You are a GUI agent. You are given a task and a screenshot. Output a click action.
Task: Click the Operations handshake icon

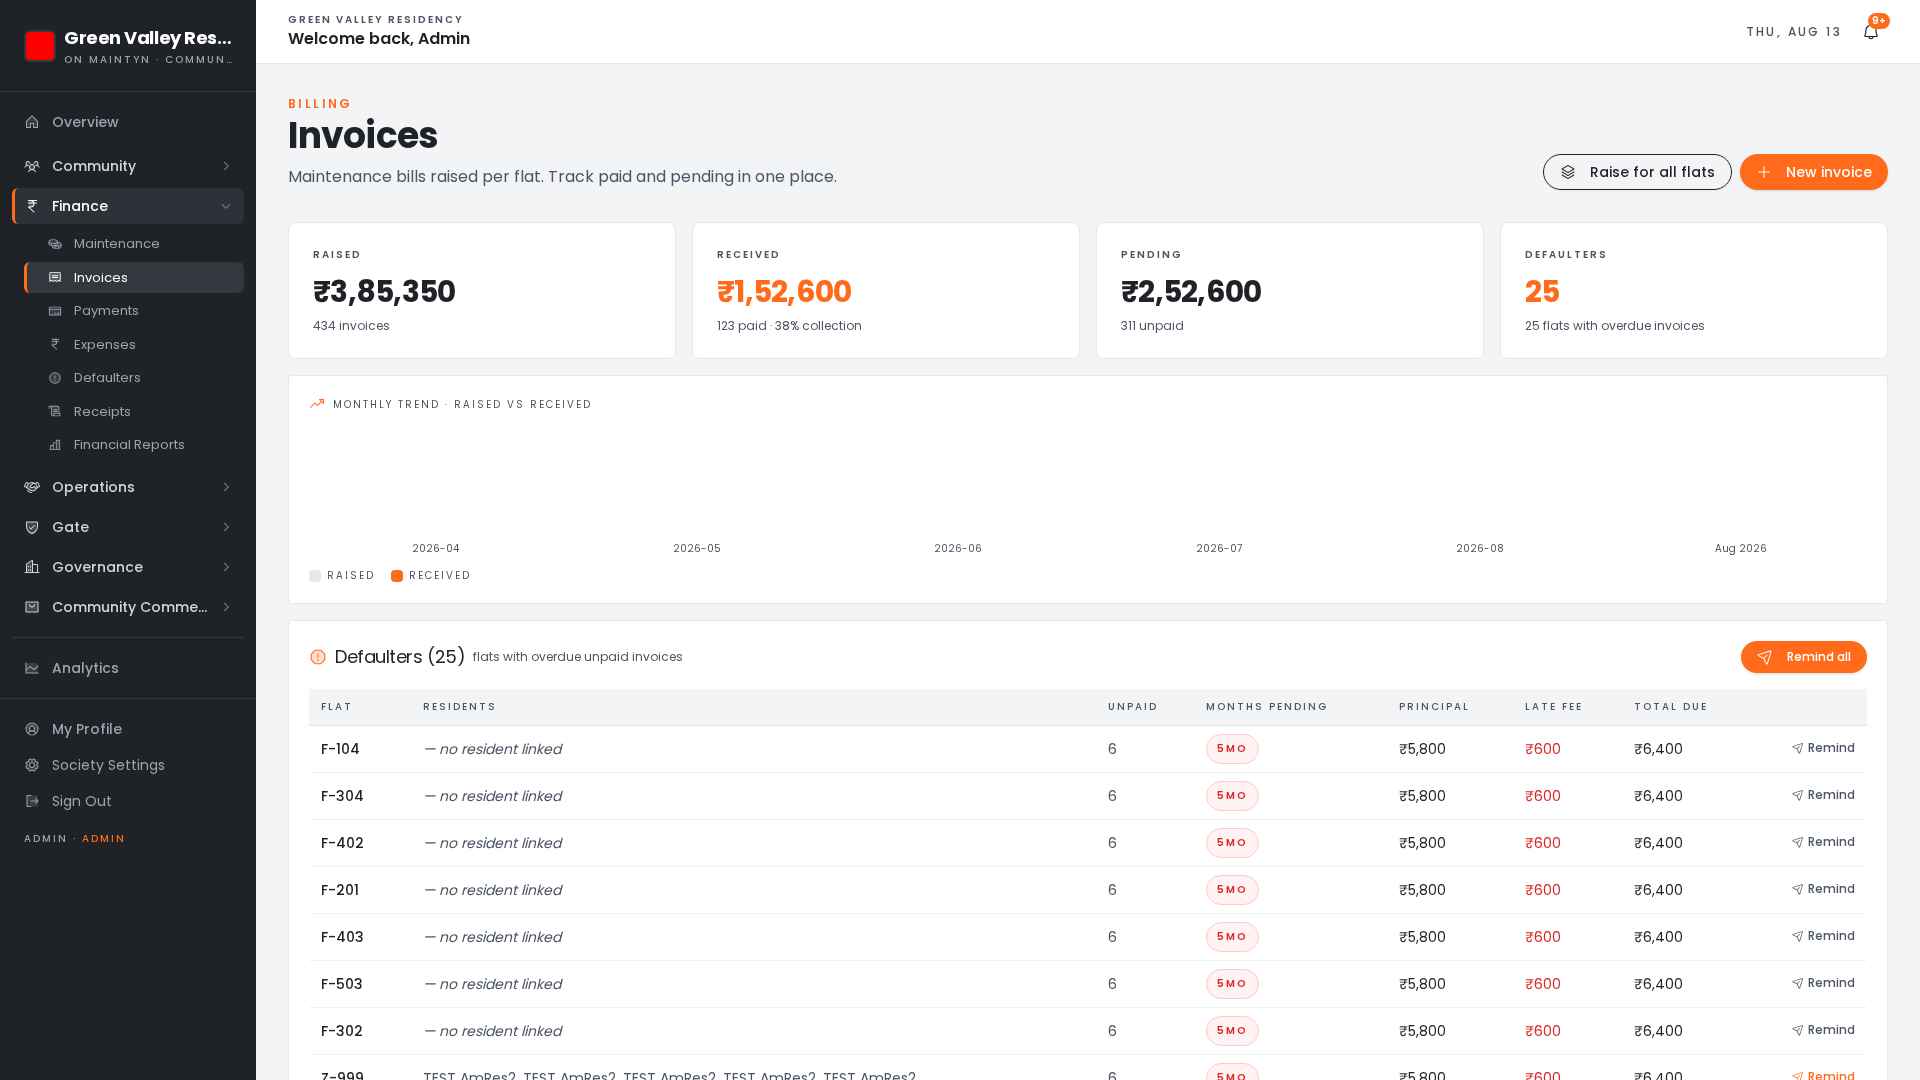coord(32,487)
